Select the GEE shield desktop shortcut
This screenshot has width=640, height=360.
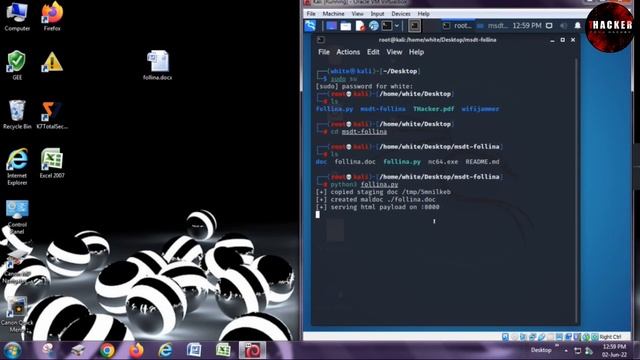tap(17, 65)
